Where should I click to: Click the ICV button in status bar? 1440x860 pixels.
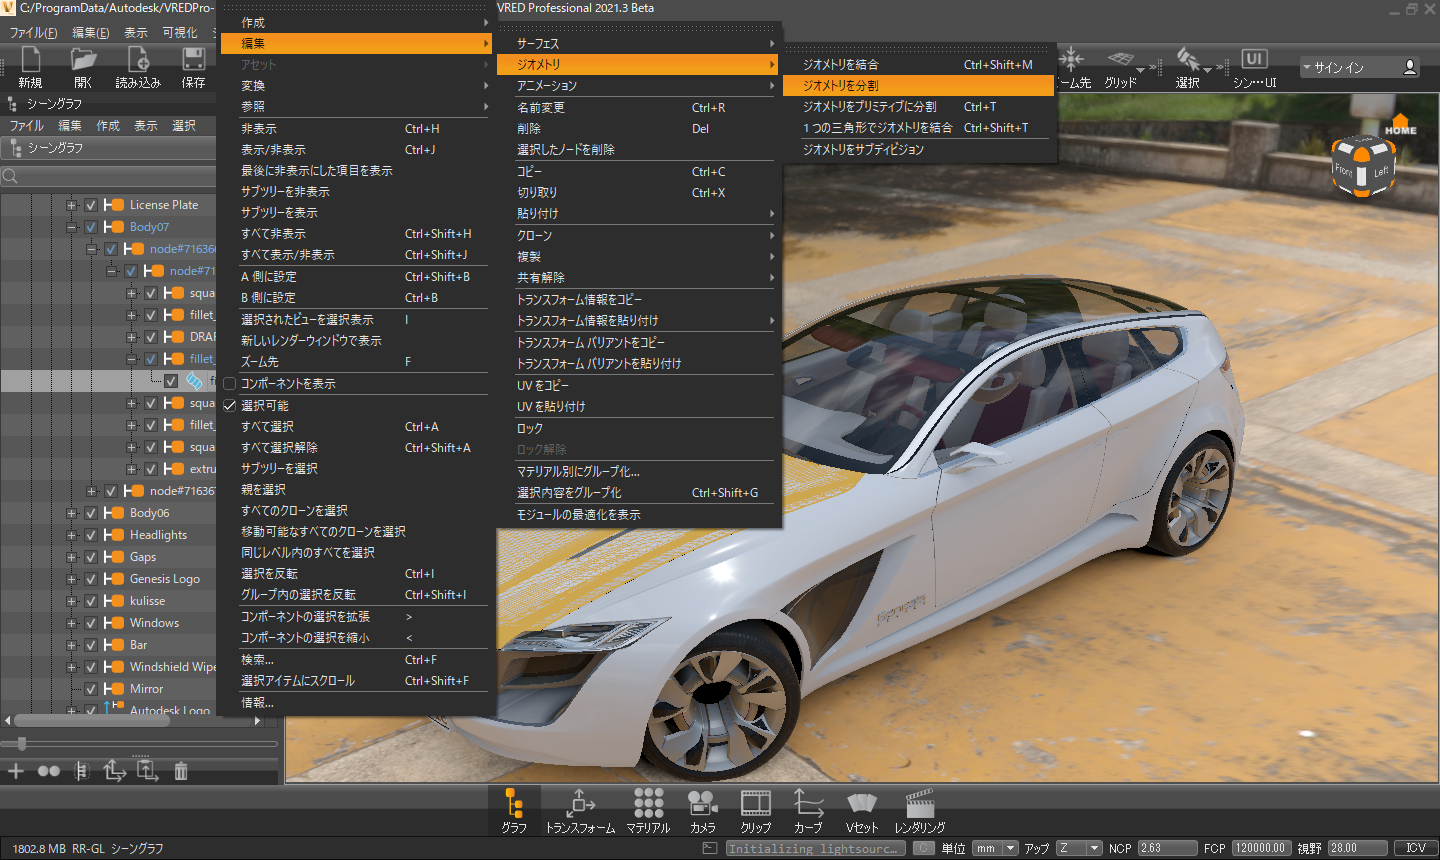[x=1415, y=848]
